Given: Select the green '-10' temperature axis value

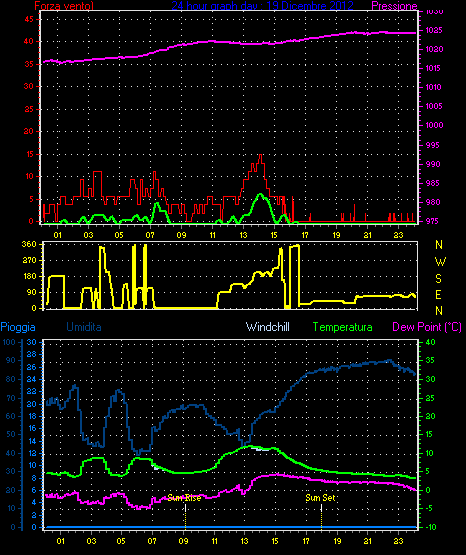Looking at the screenshot, I should 431,527.
